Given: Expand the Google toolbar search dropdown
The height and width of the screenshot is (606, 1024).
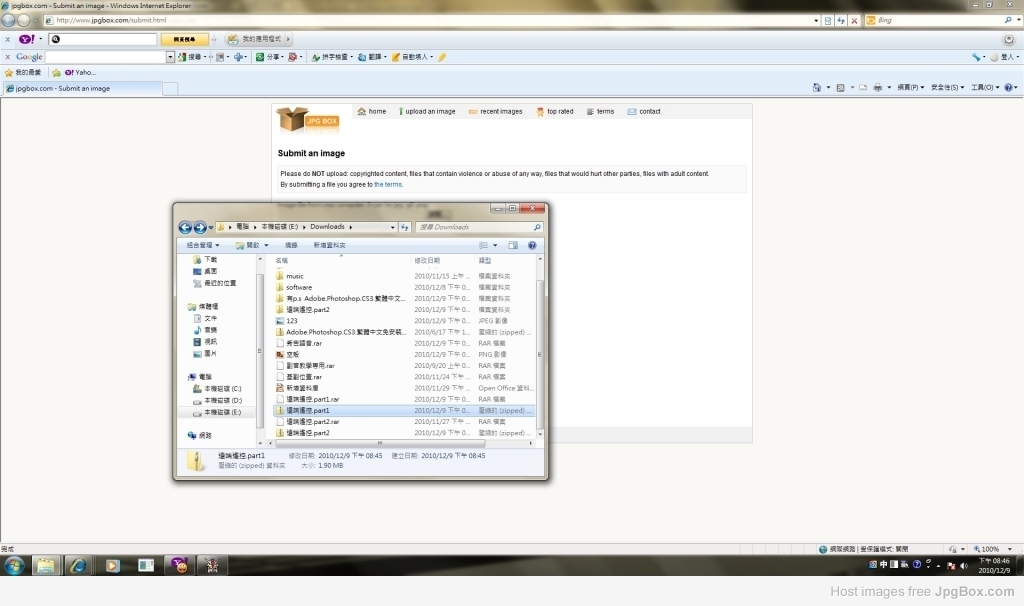Looking at the screenshot, I should pos(170,57).
